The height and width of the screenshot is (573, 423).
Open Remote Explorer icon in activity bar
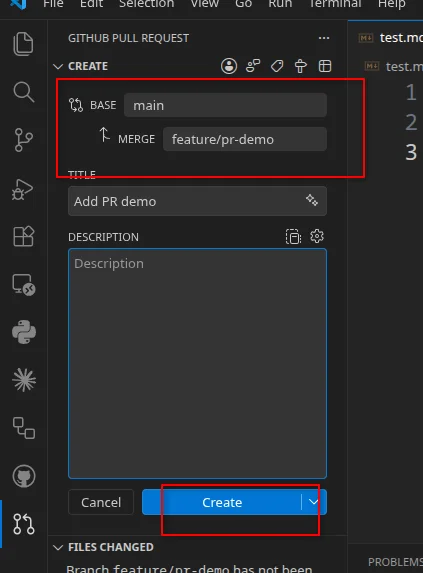point(24,284)
